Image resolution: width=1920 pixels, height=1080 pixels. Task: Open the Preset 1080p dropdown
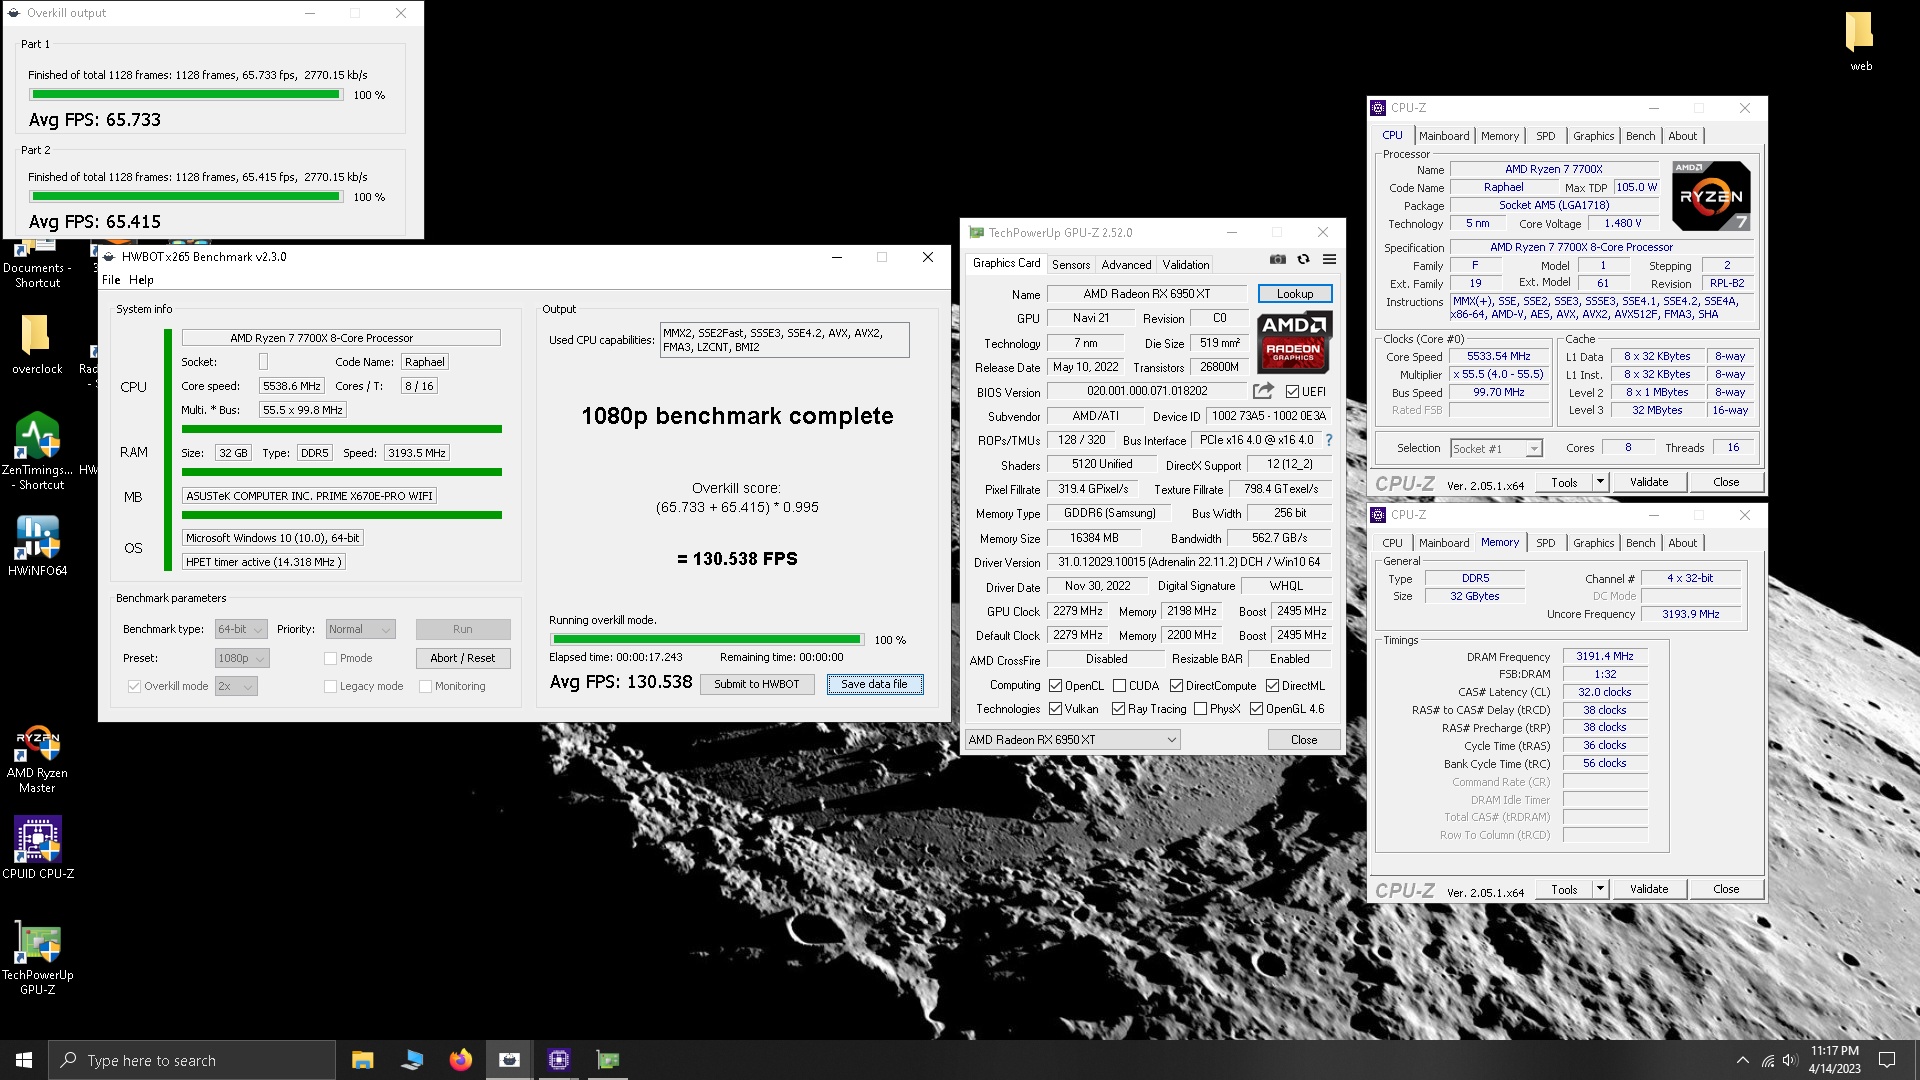pyautogui.click(x=241, y=658)
